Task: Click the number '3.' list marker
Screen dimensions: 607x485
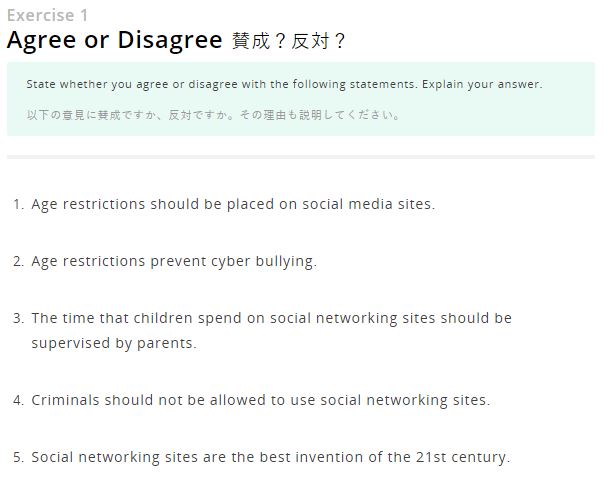Action: pyautogui.click(x=18, y=318)
